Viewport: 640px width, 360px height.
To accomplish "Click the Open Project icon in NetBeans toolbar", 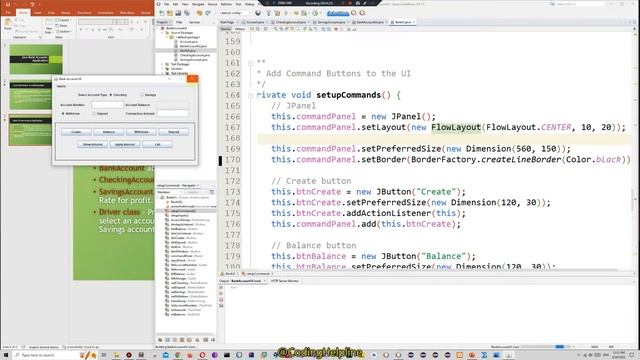I will pyautogui.click(x=178, y=13).
